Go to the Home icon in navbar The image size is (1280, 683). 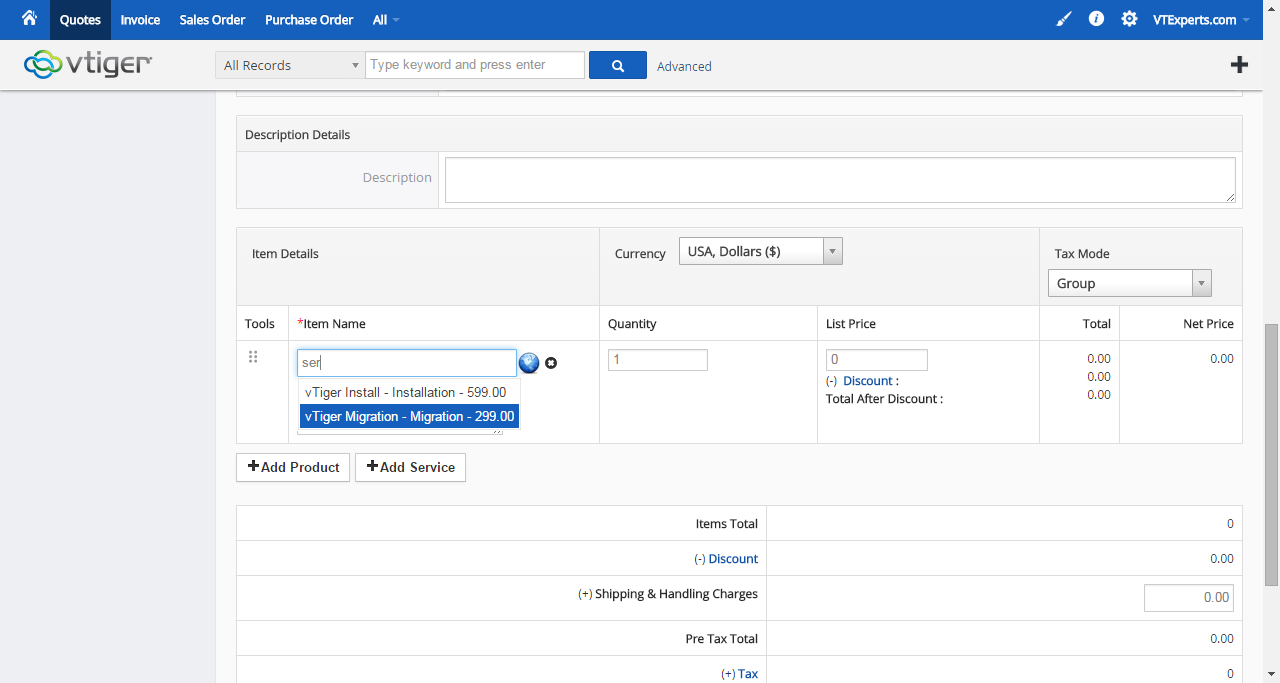29,18
